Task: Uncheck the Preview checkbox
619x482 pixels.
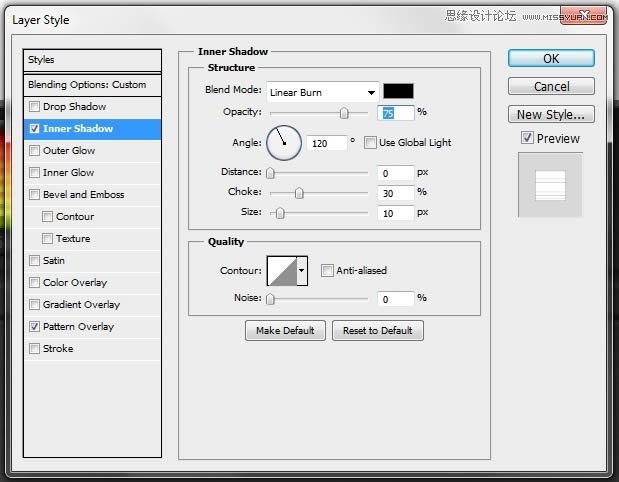Action: (x=527, y=138)
